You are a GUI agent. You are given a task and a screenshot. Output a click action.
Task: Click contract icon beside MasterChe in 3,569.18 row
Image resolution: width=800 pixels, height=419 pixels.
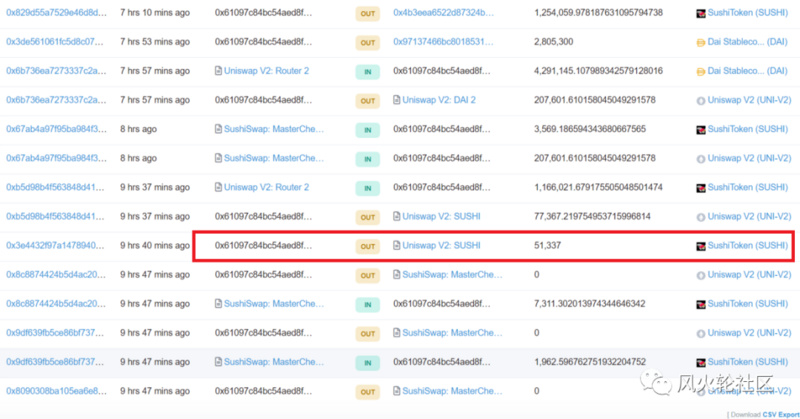[x=218, y=129]
